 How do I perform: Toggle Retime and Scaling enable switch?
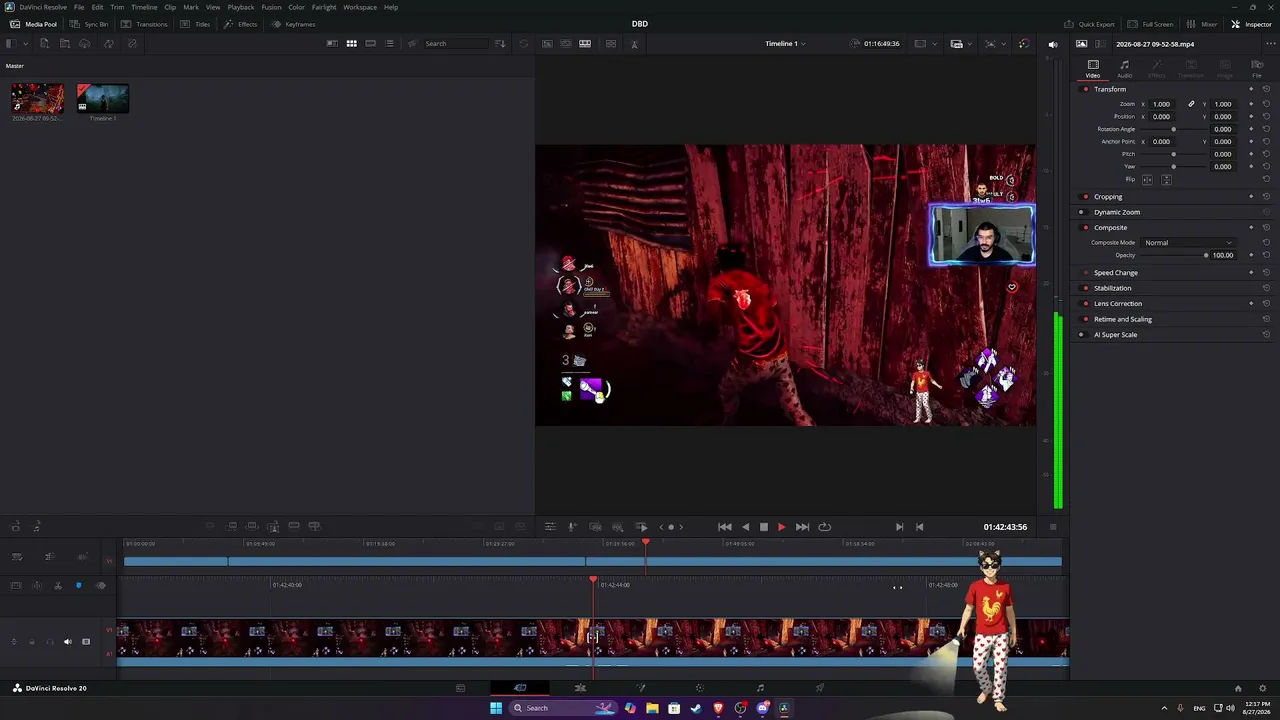(x=1085, y=319)
